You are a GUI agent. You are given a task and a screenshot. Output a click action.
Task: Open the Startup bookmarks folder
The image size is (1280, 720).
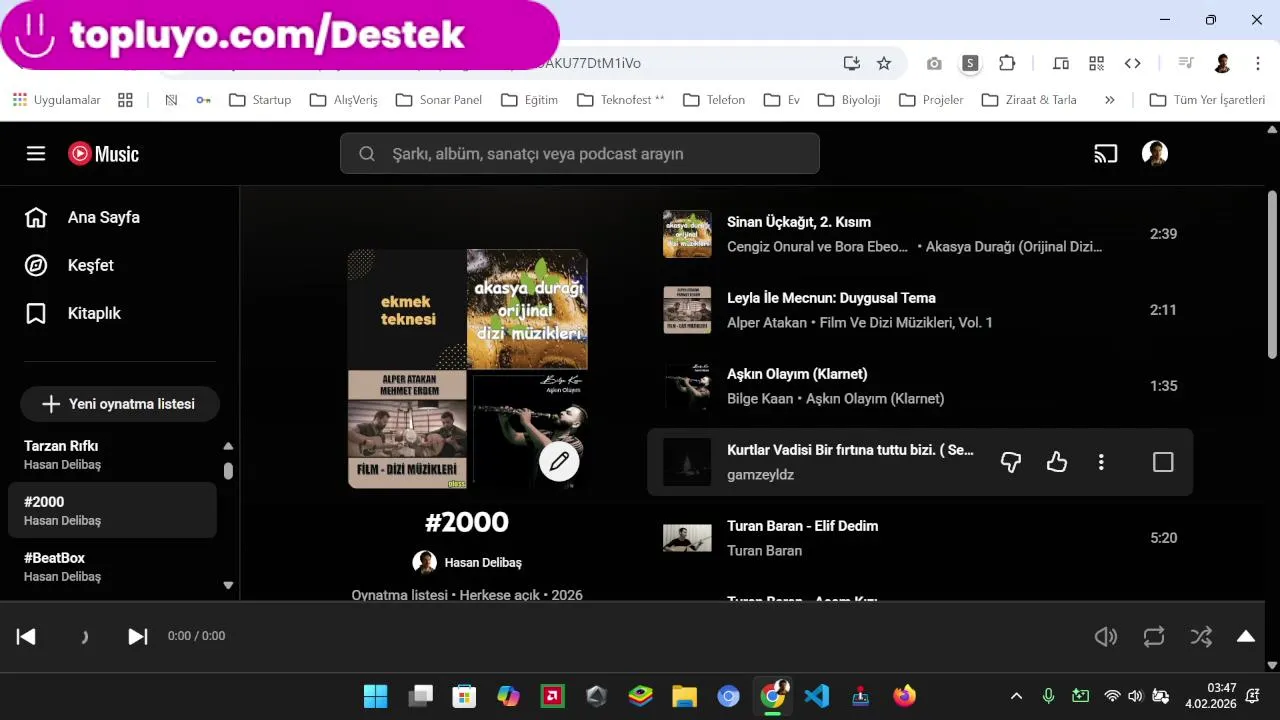(260, 100)
